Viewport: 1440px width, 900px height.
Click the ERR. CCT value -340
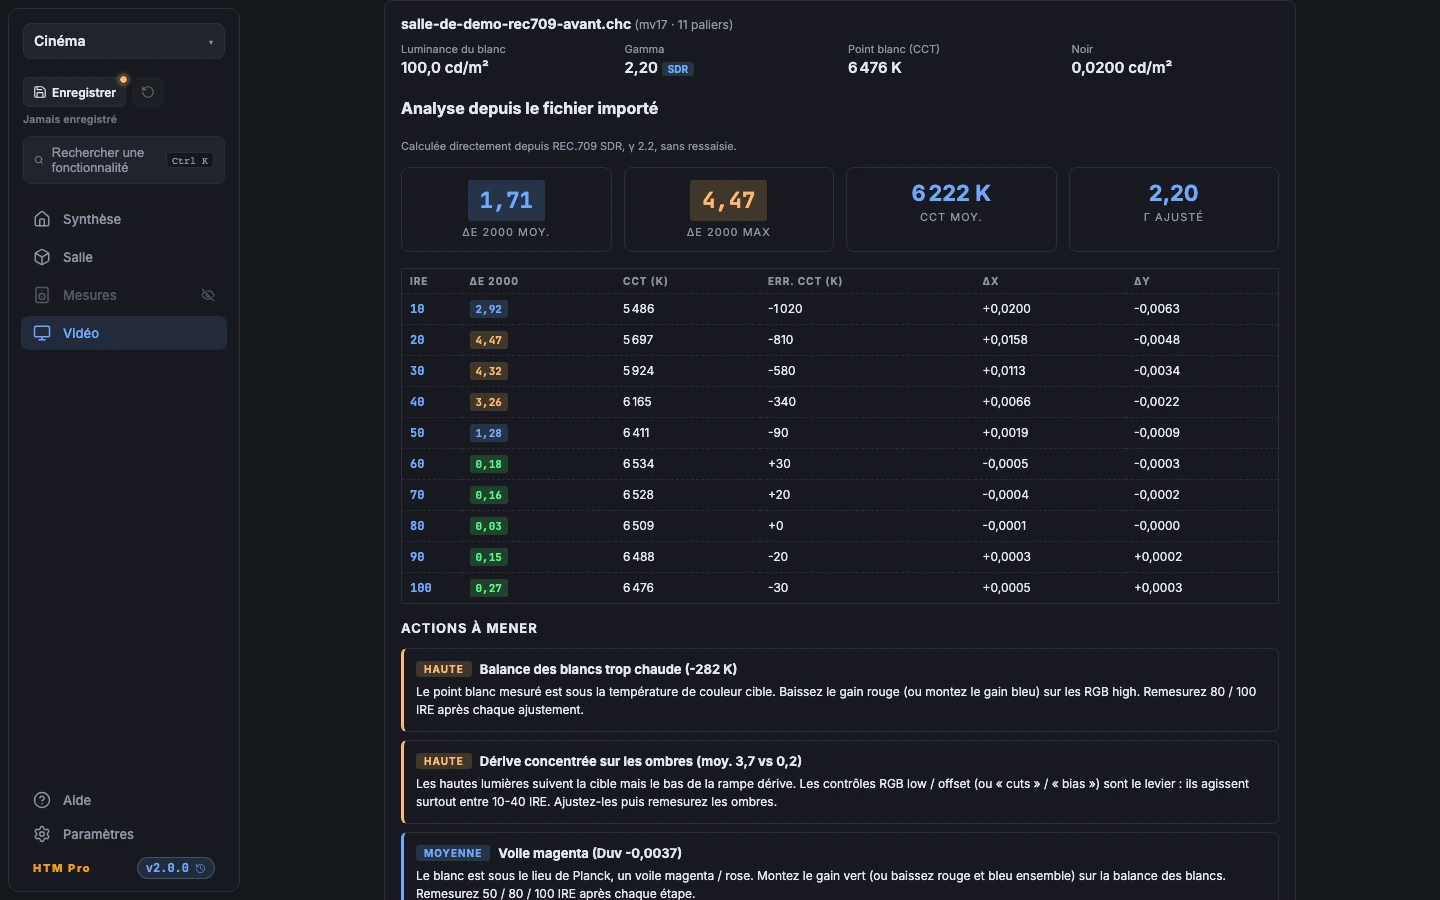[x=782, y=402]
